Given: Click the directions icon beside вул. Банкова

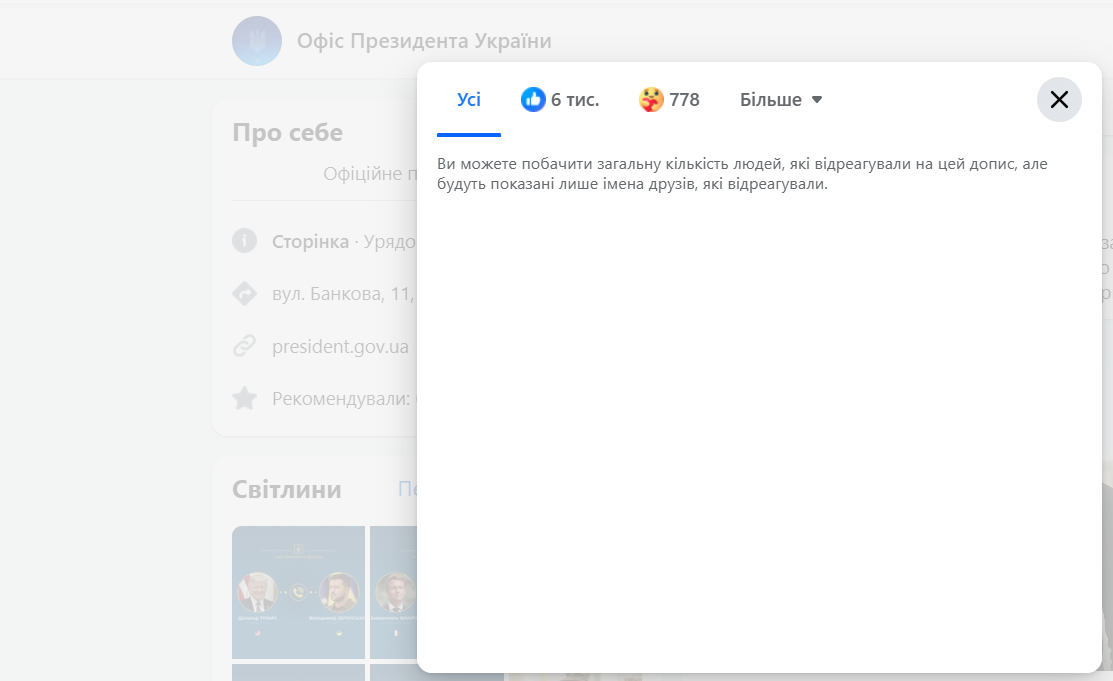Looking at the screenshot, I should tap(245, 294).
